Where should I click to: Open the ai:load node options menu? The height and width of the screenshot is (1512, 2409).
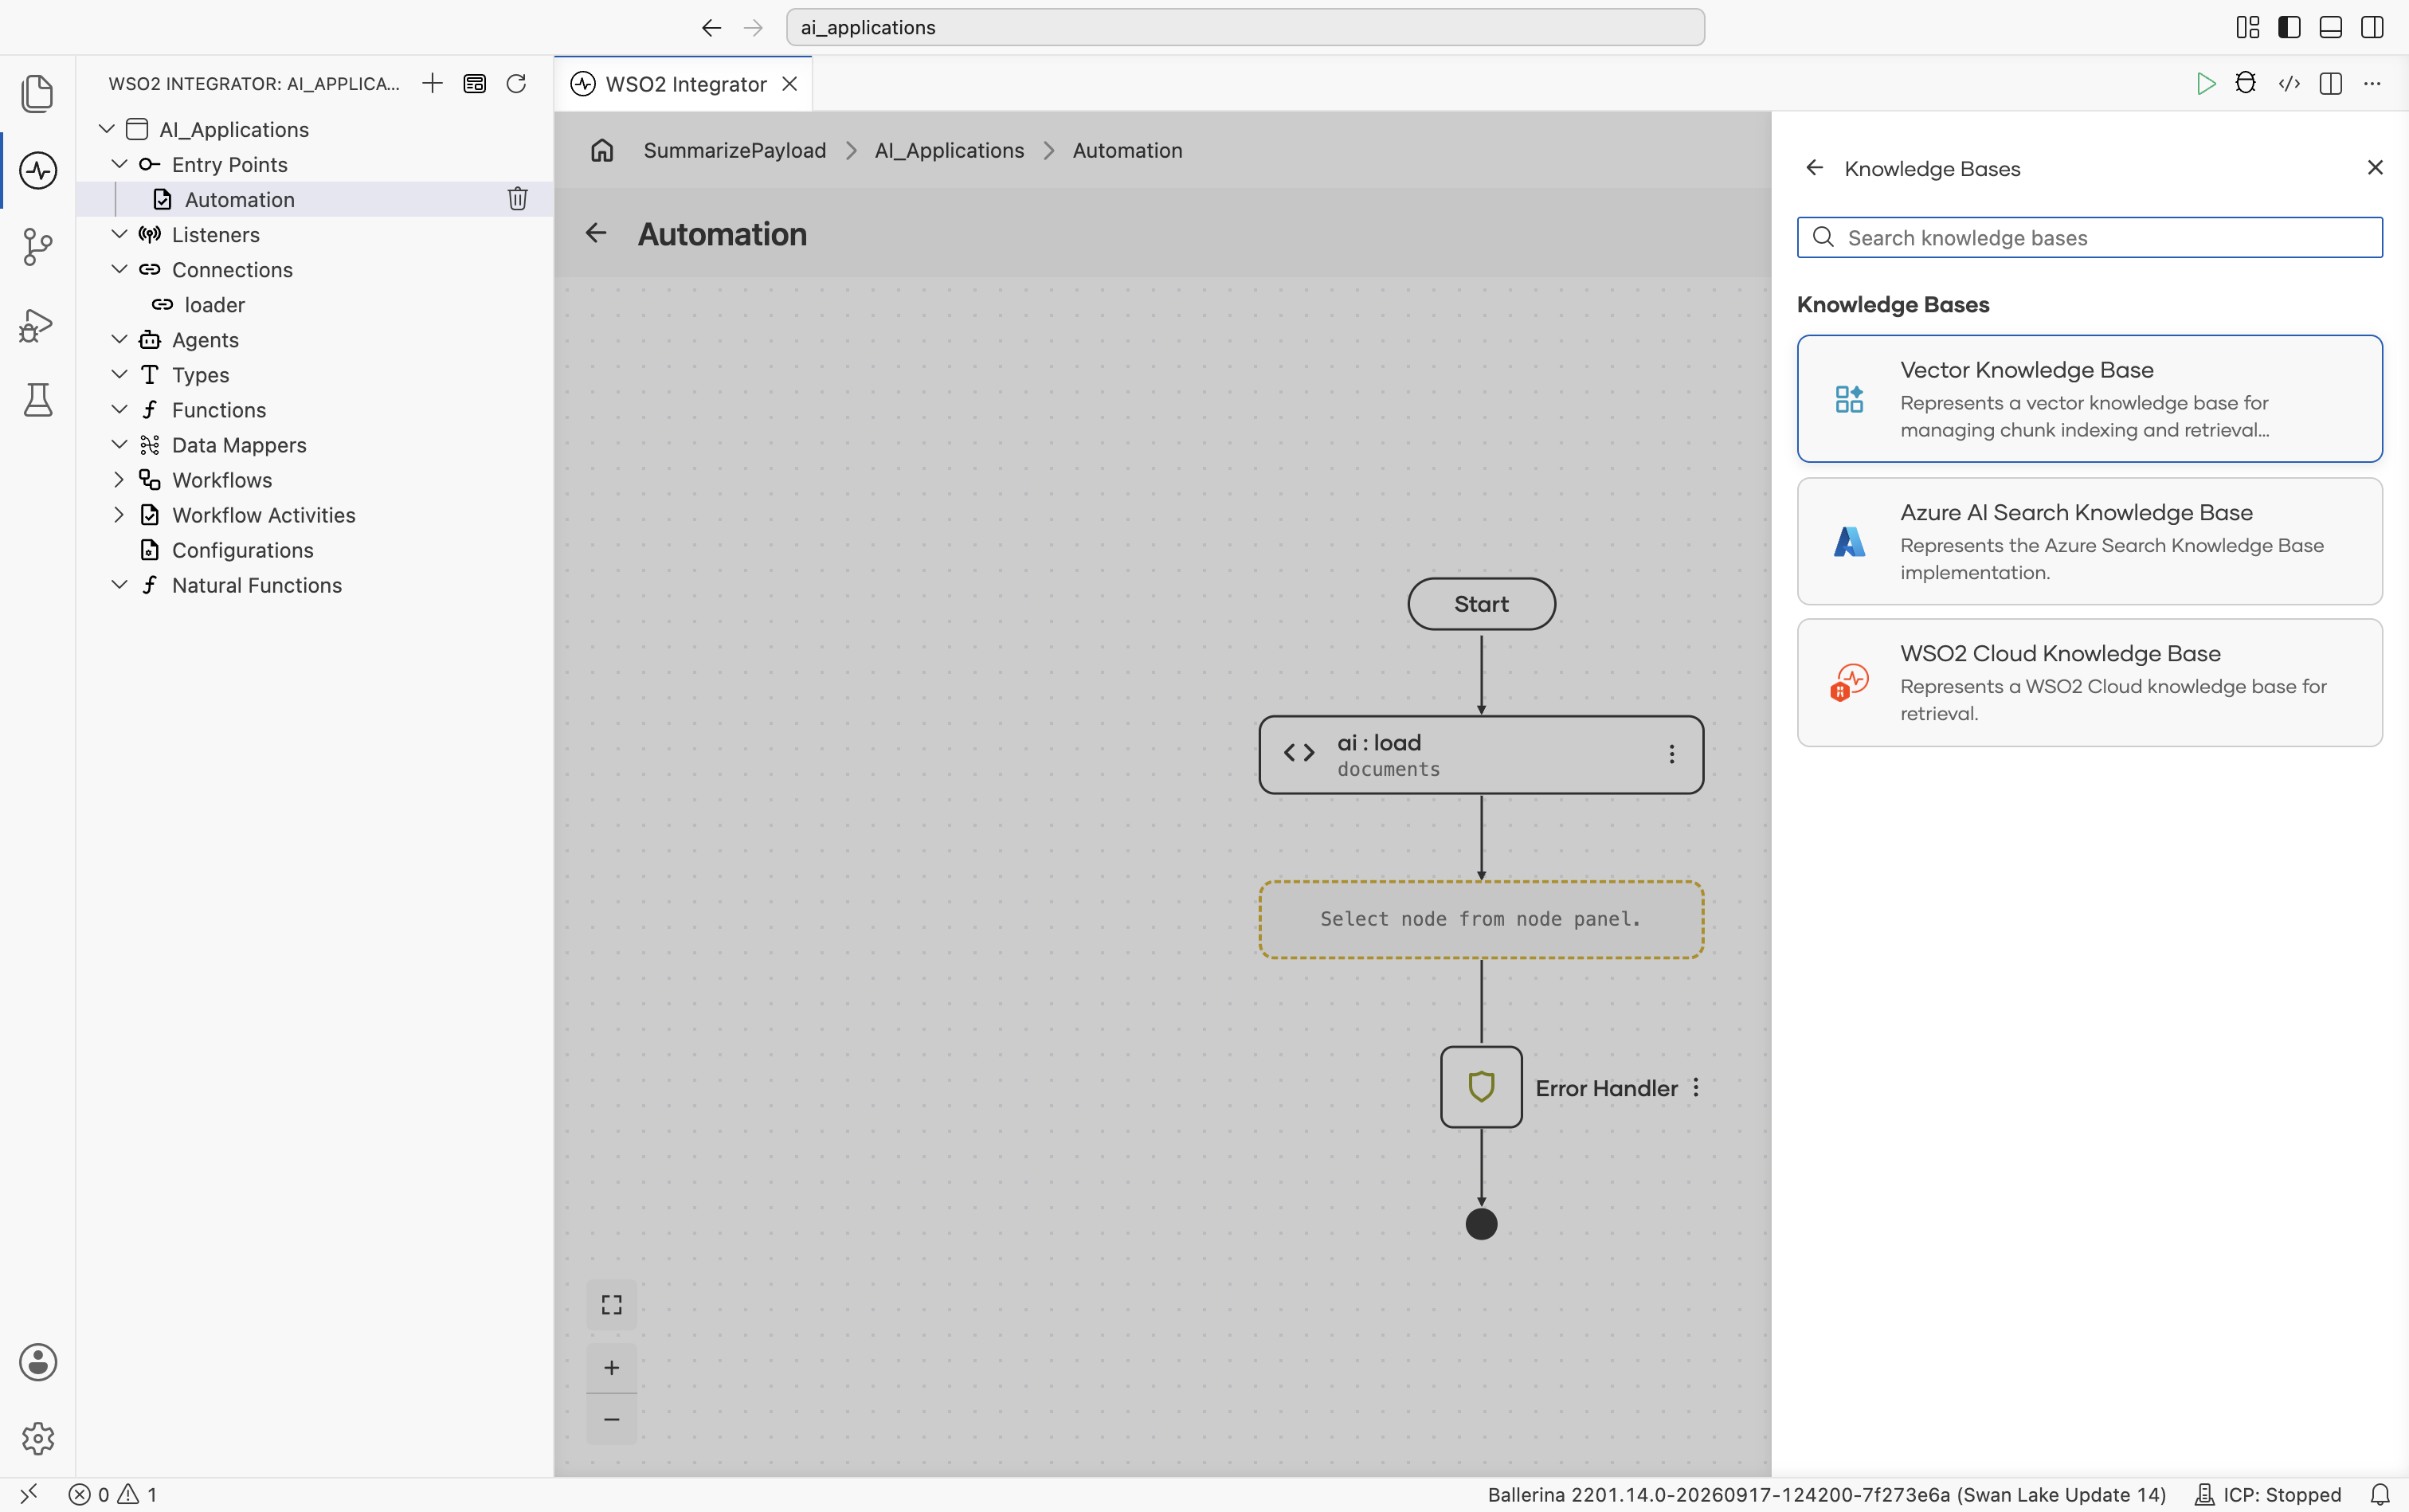1671,754
